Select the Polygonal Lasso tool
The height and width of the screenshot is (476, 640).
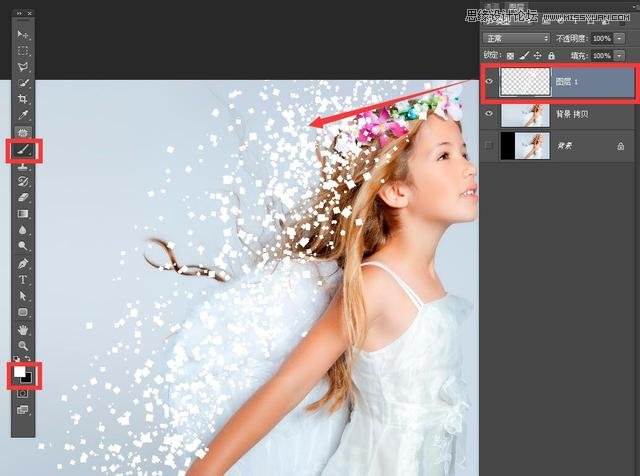point(23,67)
